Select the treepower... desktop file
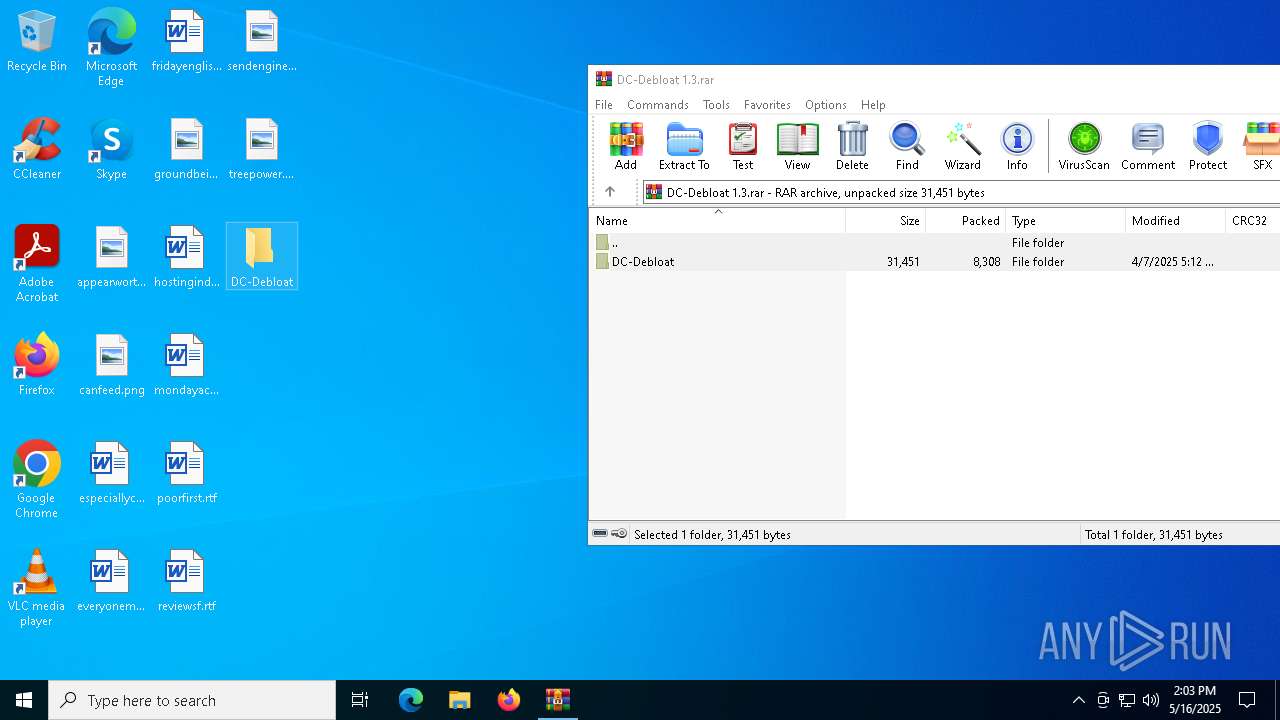This screenshot has height=720, width=1280. pos(262,150)
